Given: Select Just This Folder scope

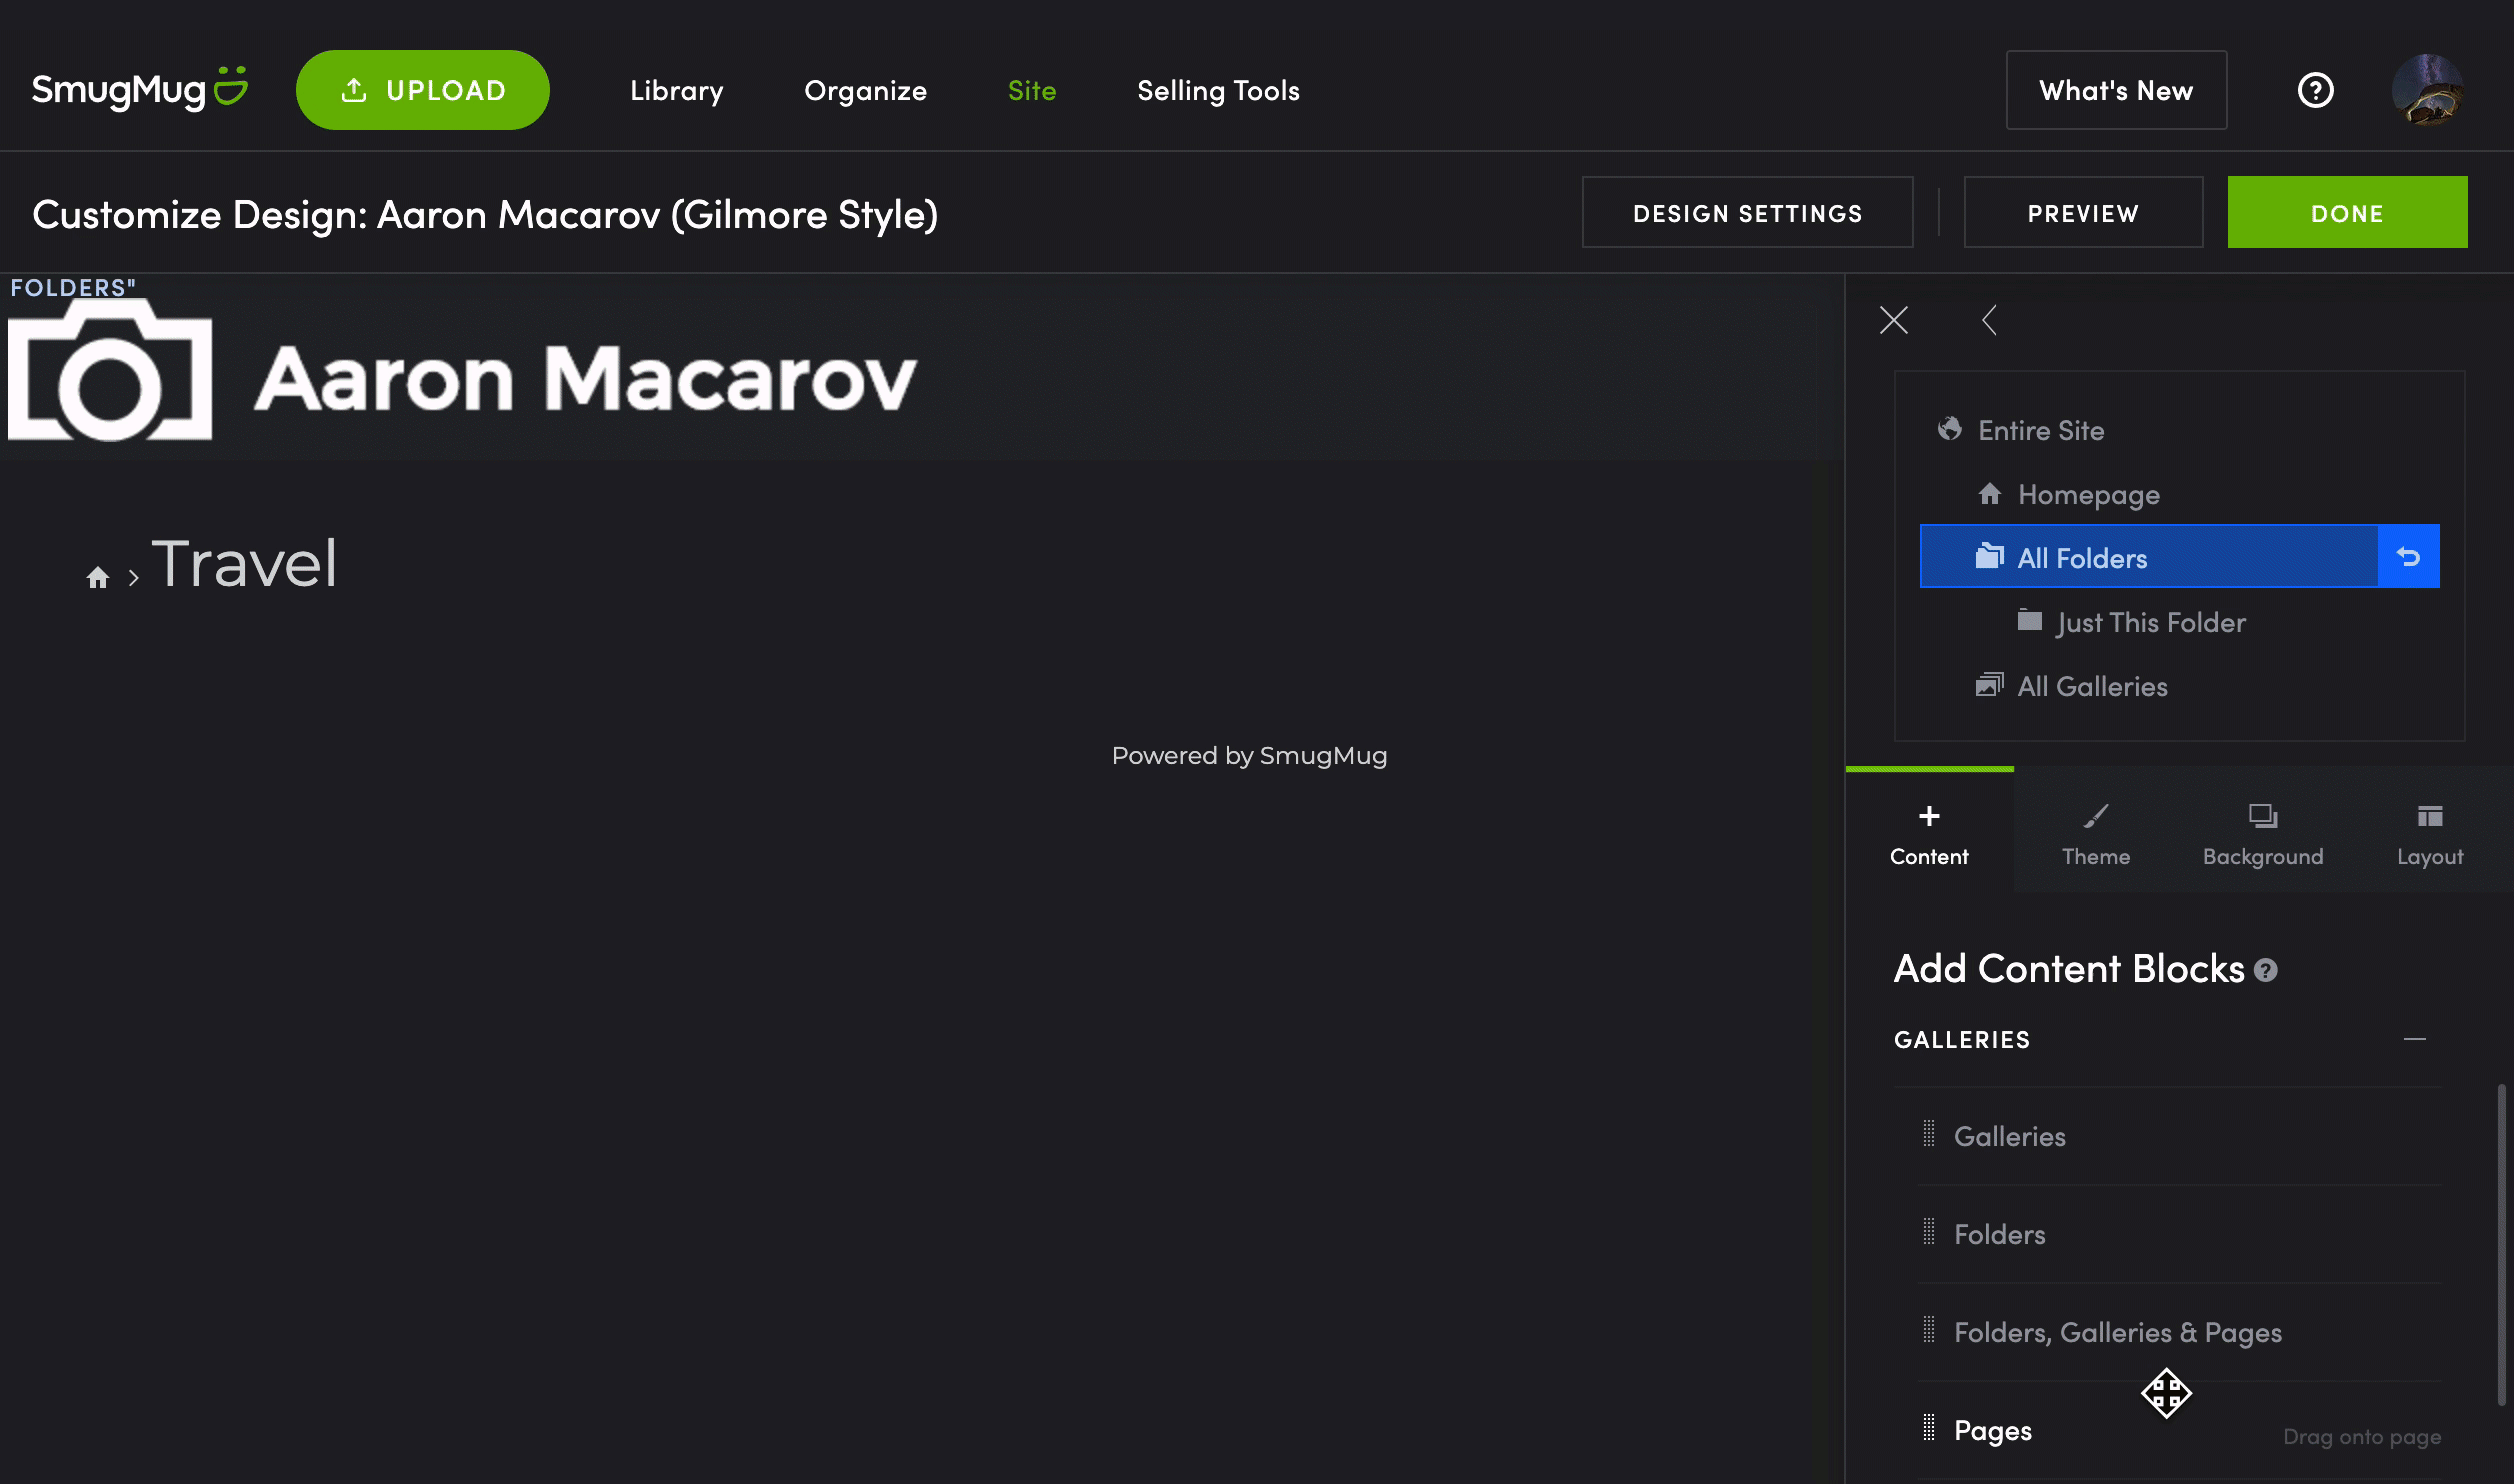Looking at the screenshot, I should point(2150,622).
